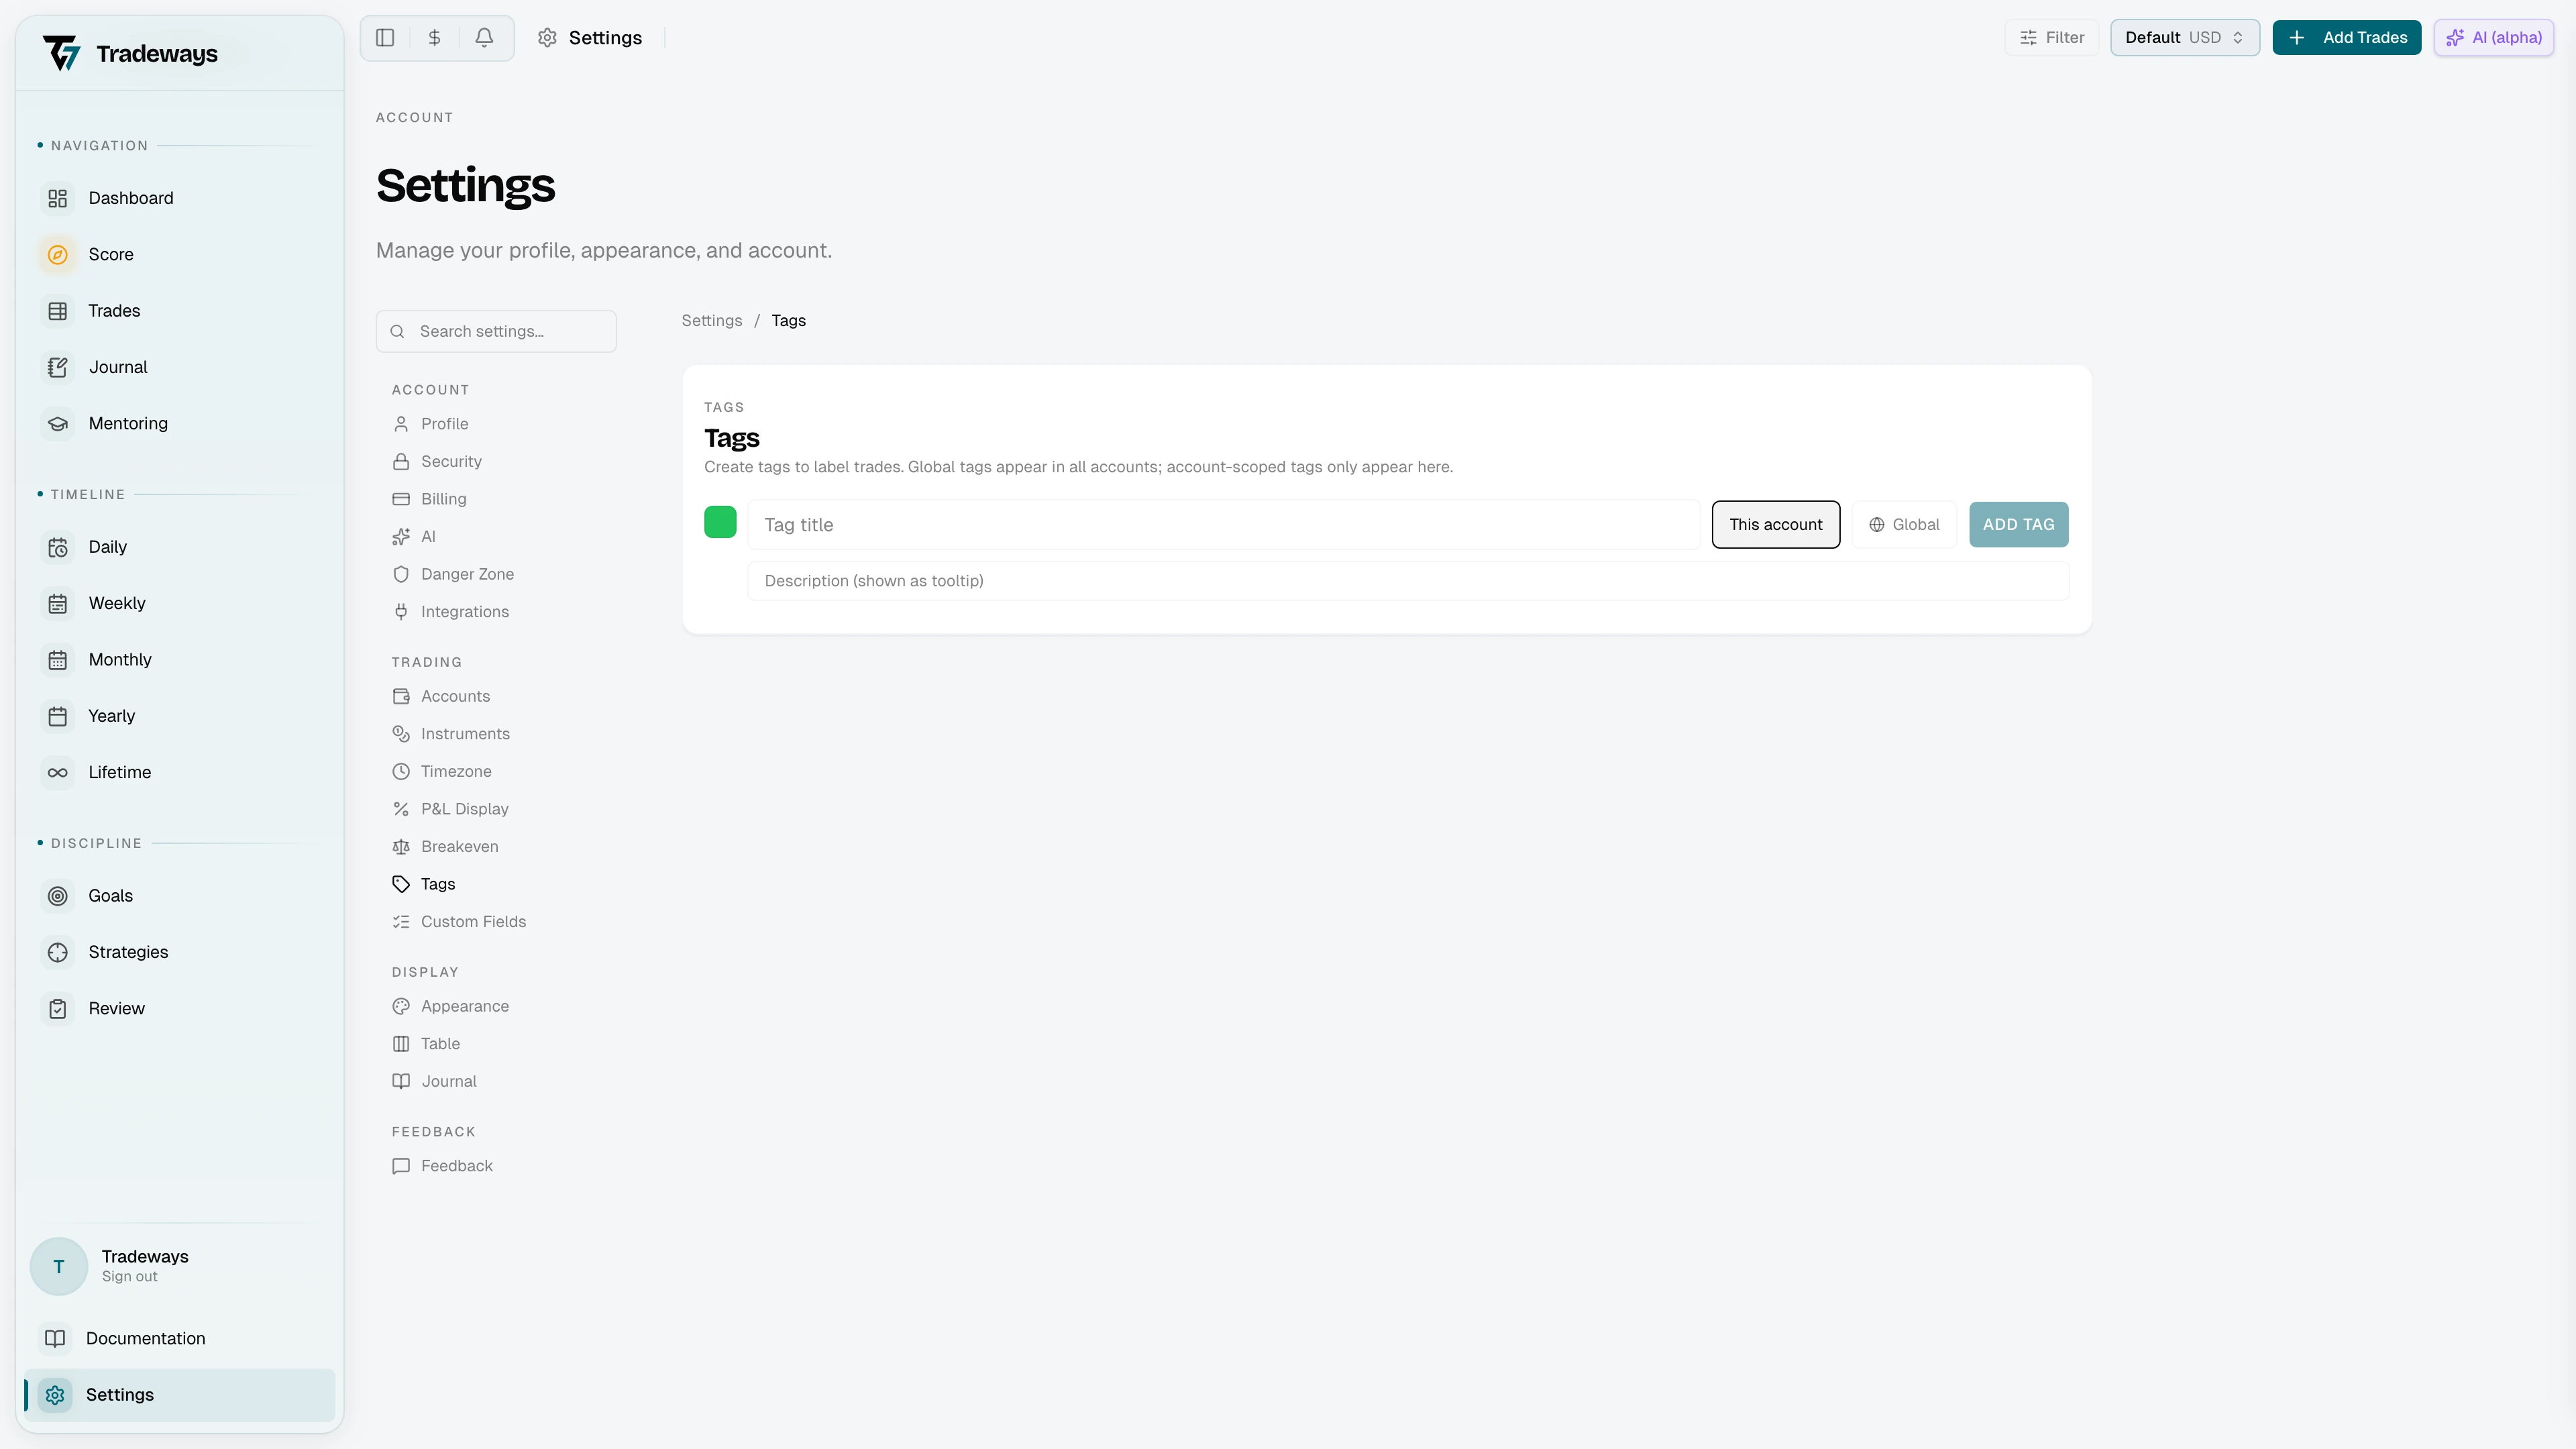Toggle the sidebar panel icon
Screen dimensions: 2576x1449
(385, 38)
